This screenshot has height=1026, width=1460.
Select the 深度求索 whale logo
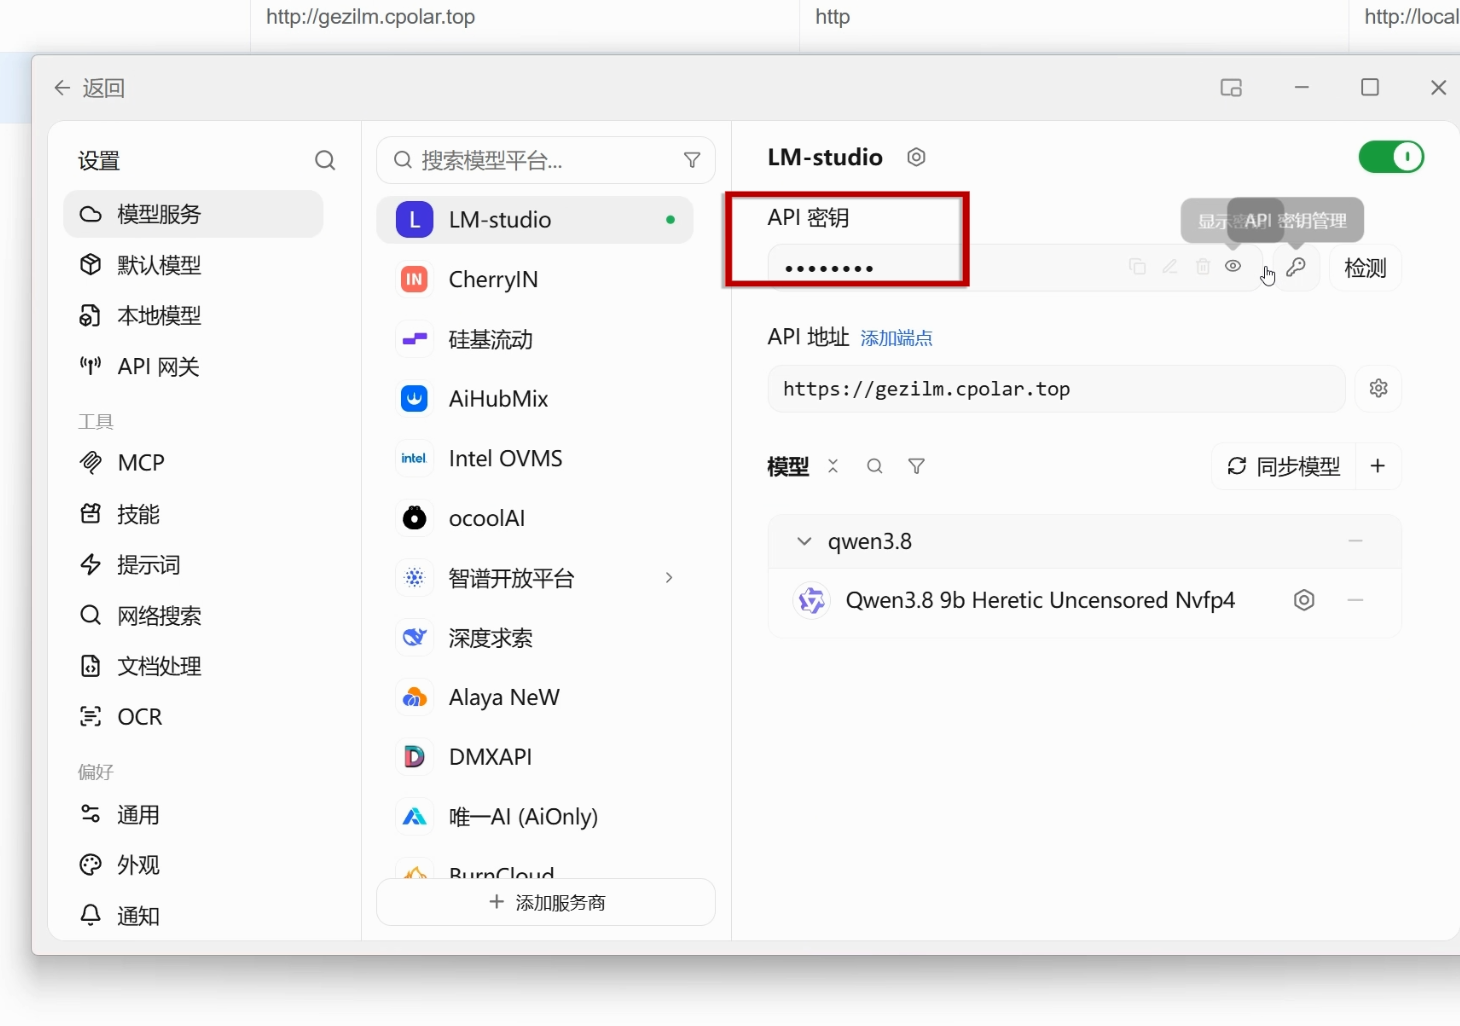click(414, 638)
